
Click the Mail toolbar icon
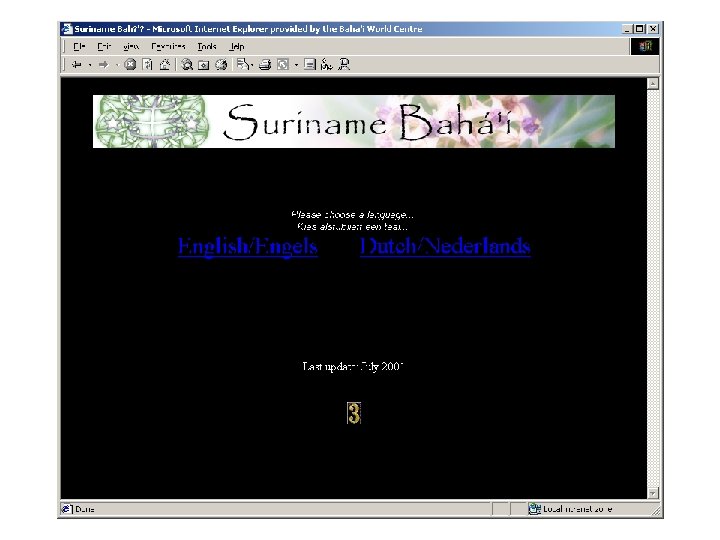pos(242,65)
